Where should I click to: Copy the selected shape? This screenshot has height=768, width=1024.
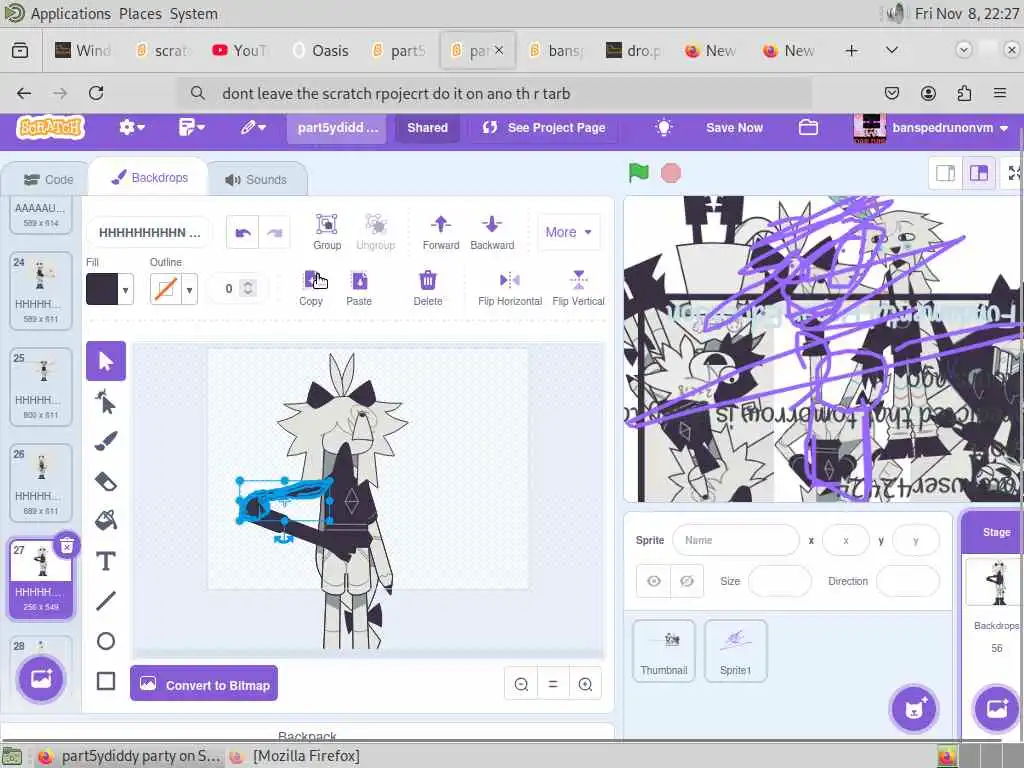[x=311, y=288]
